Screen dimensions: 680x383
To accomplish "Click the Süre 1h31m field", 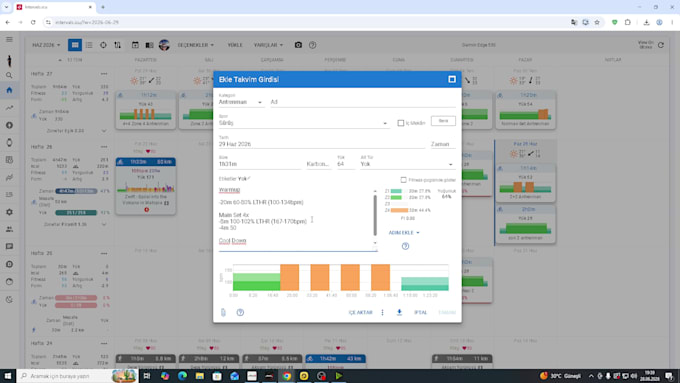I will pos(259,164).
